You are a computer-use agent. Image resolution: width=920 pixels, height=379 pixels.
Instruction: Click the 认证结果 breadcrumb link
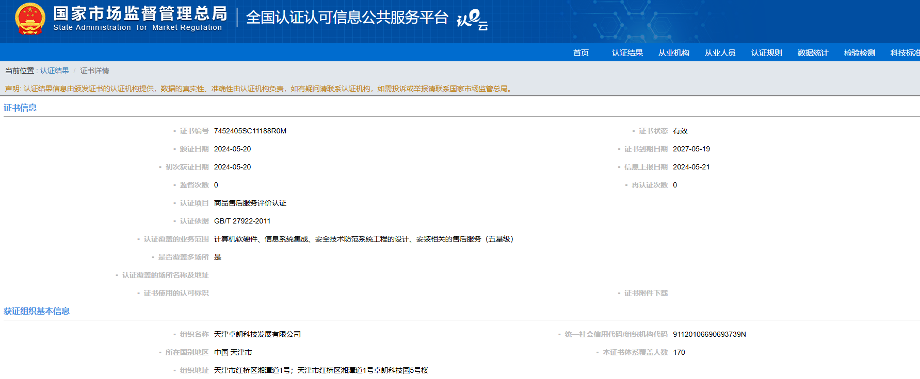pos(55,70)
